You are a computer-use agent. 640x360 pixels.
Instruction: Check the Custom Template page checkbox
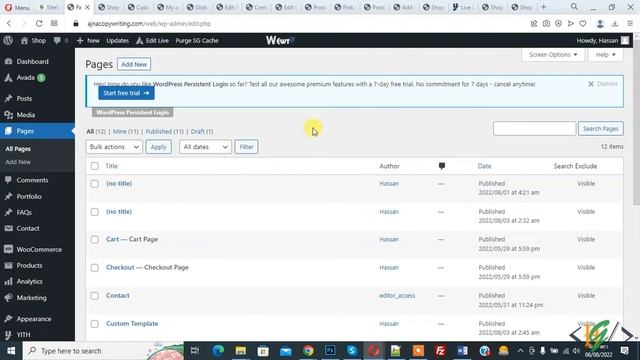tap(95, 324)
